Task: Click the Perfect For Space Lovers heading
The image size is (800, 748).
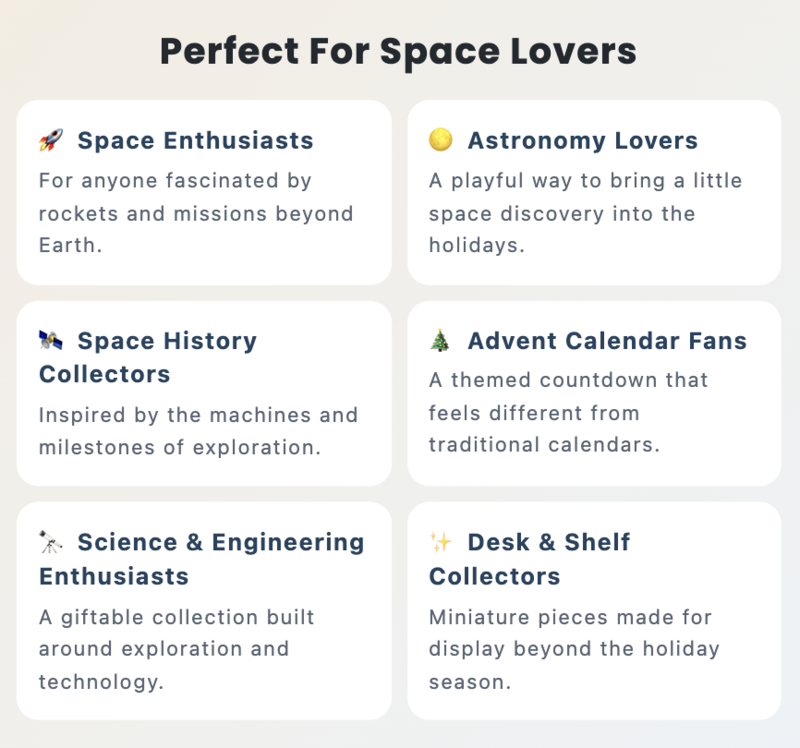Action: tap(398, 52)
